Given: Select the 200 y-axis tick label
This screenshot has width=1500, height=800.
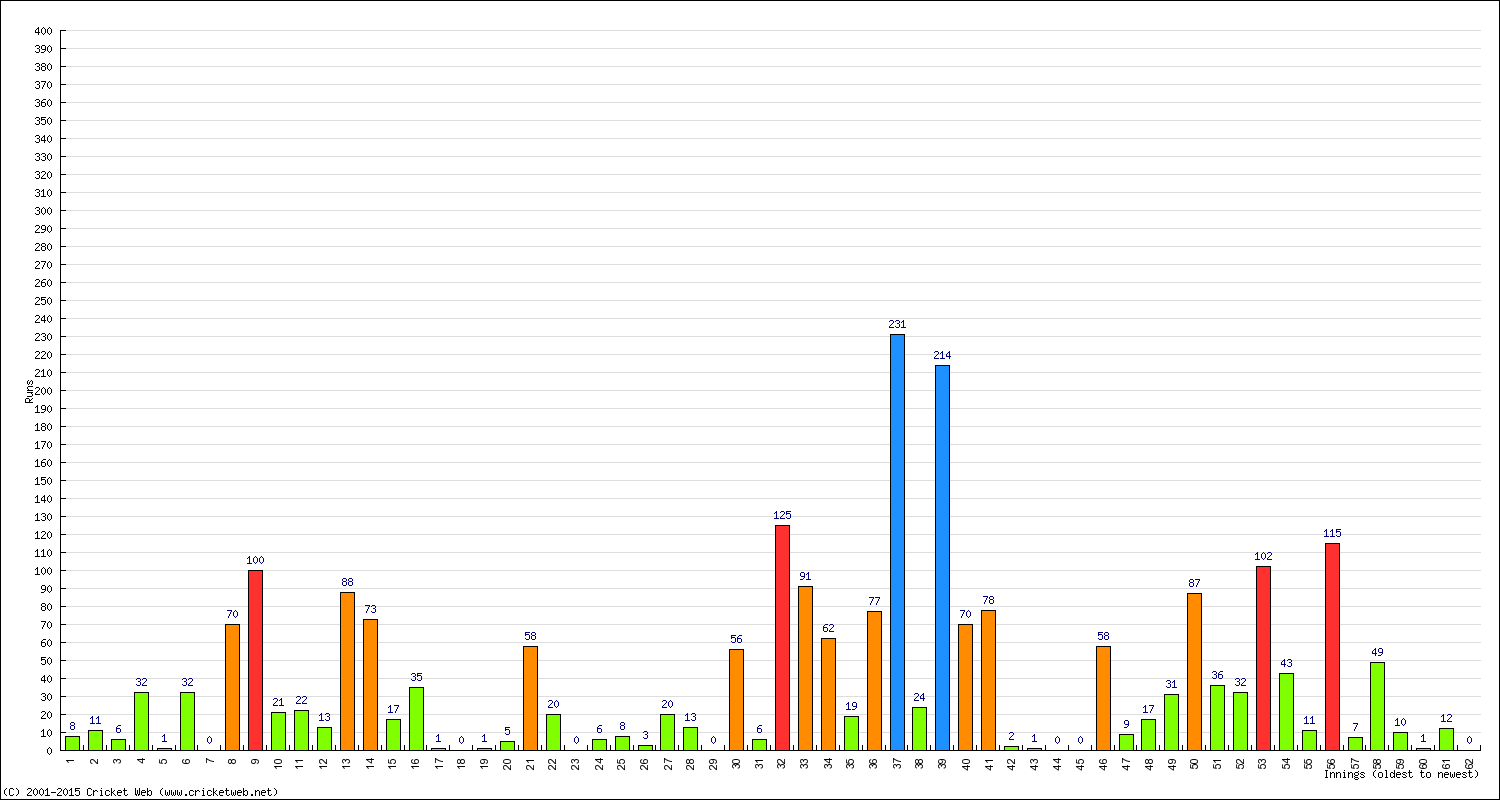Looking at the screenshot, I should [43, 391].
